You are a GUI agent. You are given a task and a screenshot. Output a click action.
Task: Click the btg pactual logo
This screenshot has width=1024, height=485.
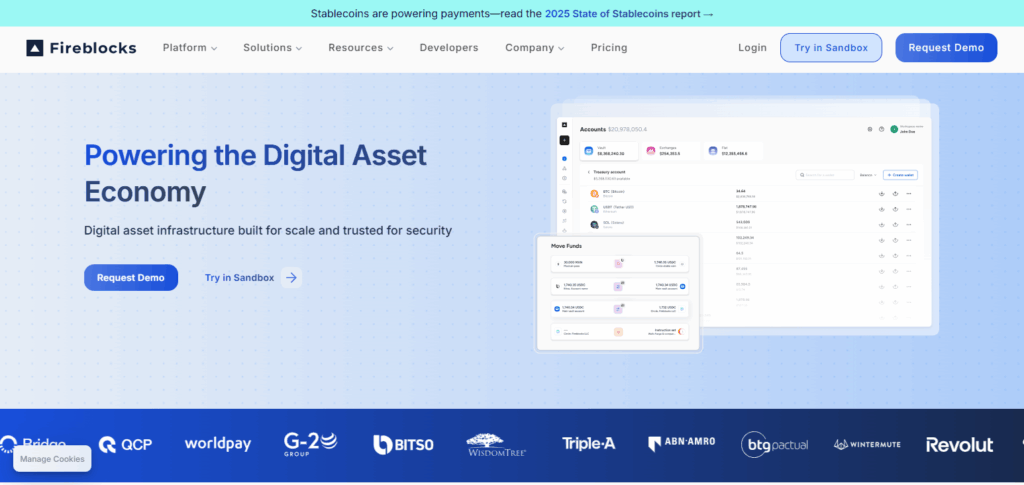point(775,445)
